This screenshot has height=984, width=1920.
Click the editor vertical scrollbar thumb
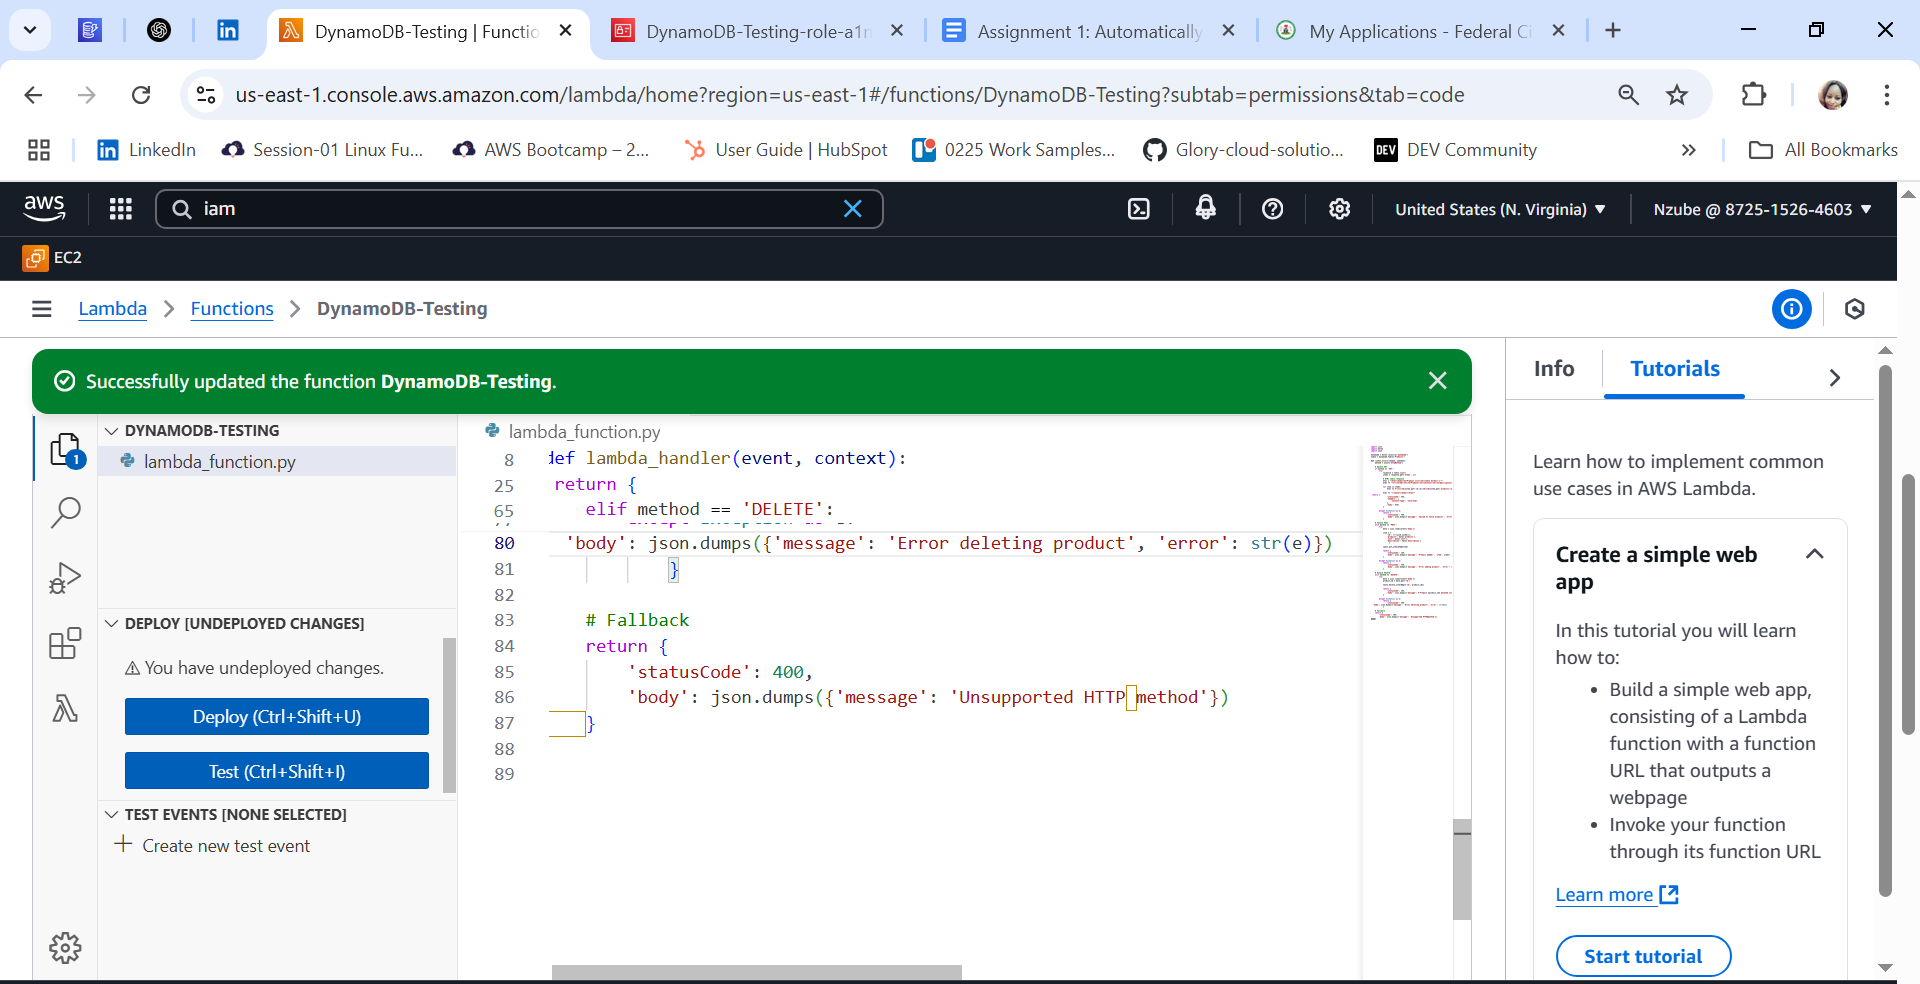click(1462, 870)
